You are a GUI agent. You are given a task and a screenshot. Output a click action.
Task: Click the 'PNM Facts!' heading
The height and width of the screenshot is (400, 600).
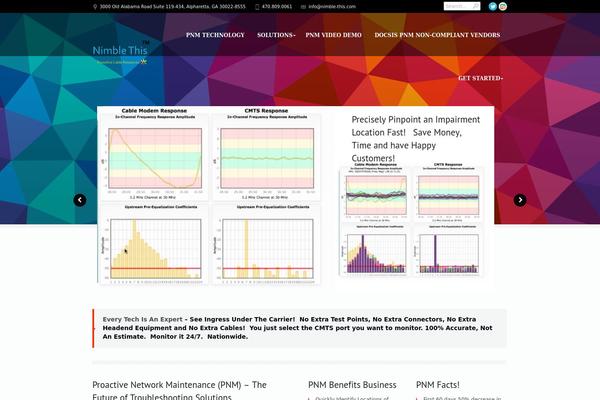[x=438, y=385]
